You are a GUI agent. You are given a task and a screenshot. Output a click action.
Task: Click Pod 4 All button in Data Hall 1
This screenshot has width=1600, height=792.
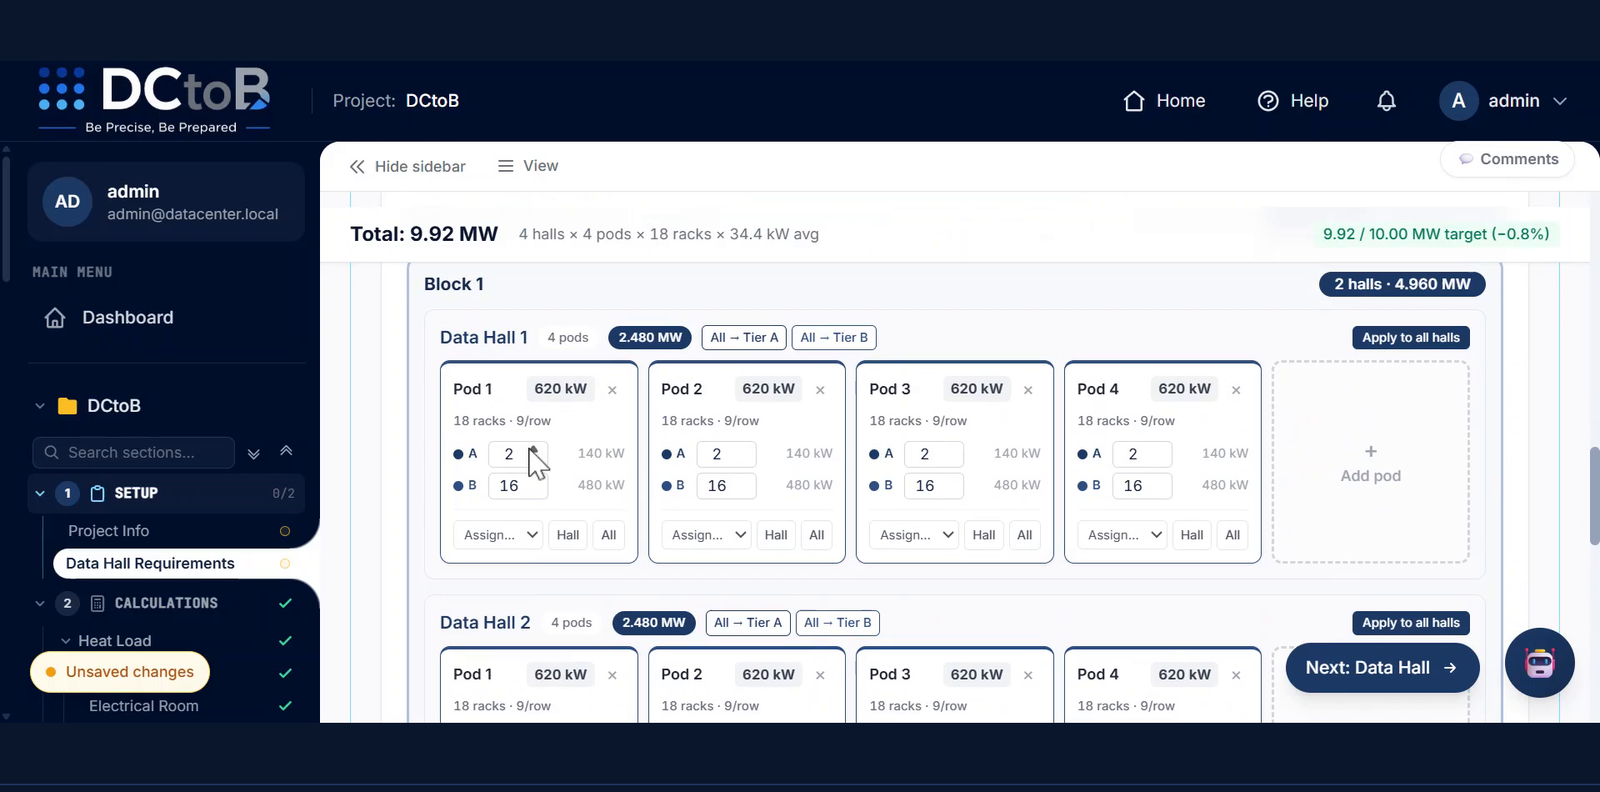(x=1233, y=535)
